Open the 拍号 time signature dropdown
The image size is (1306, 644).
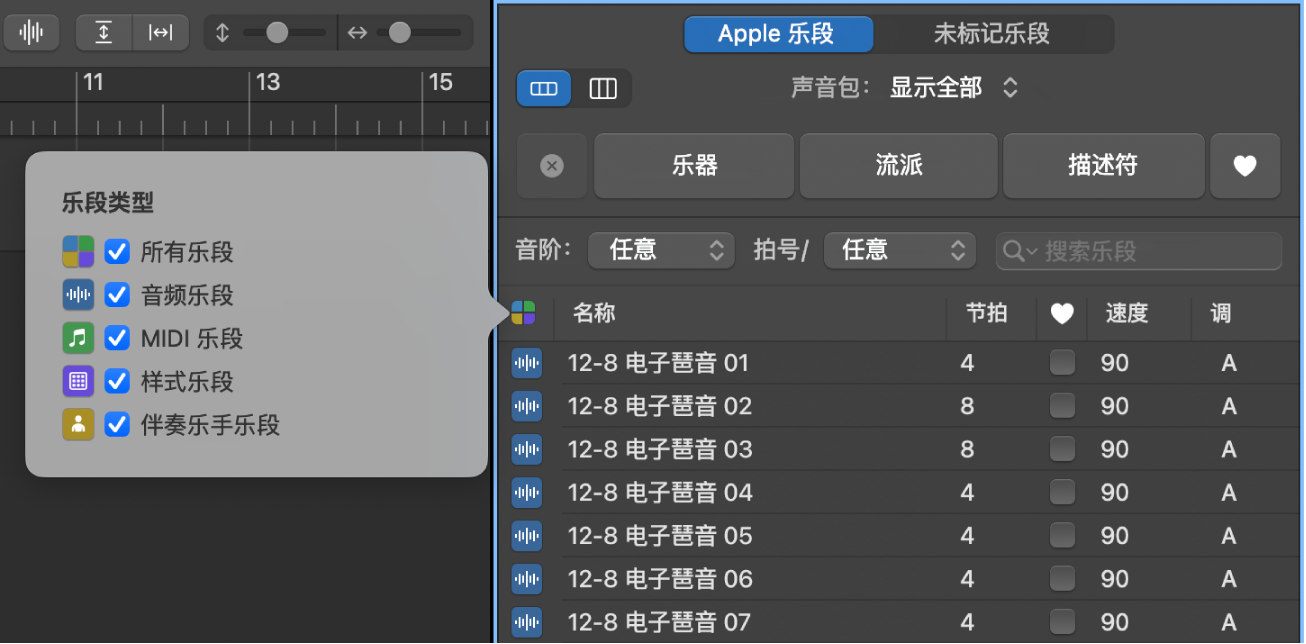pyautogui.click(x=898, y=250)
